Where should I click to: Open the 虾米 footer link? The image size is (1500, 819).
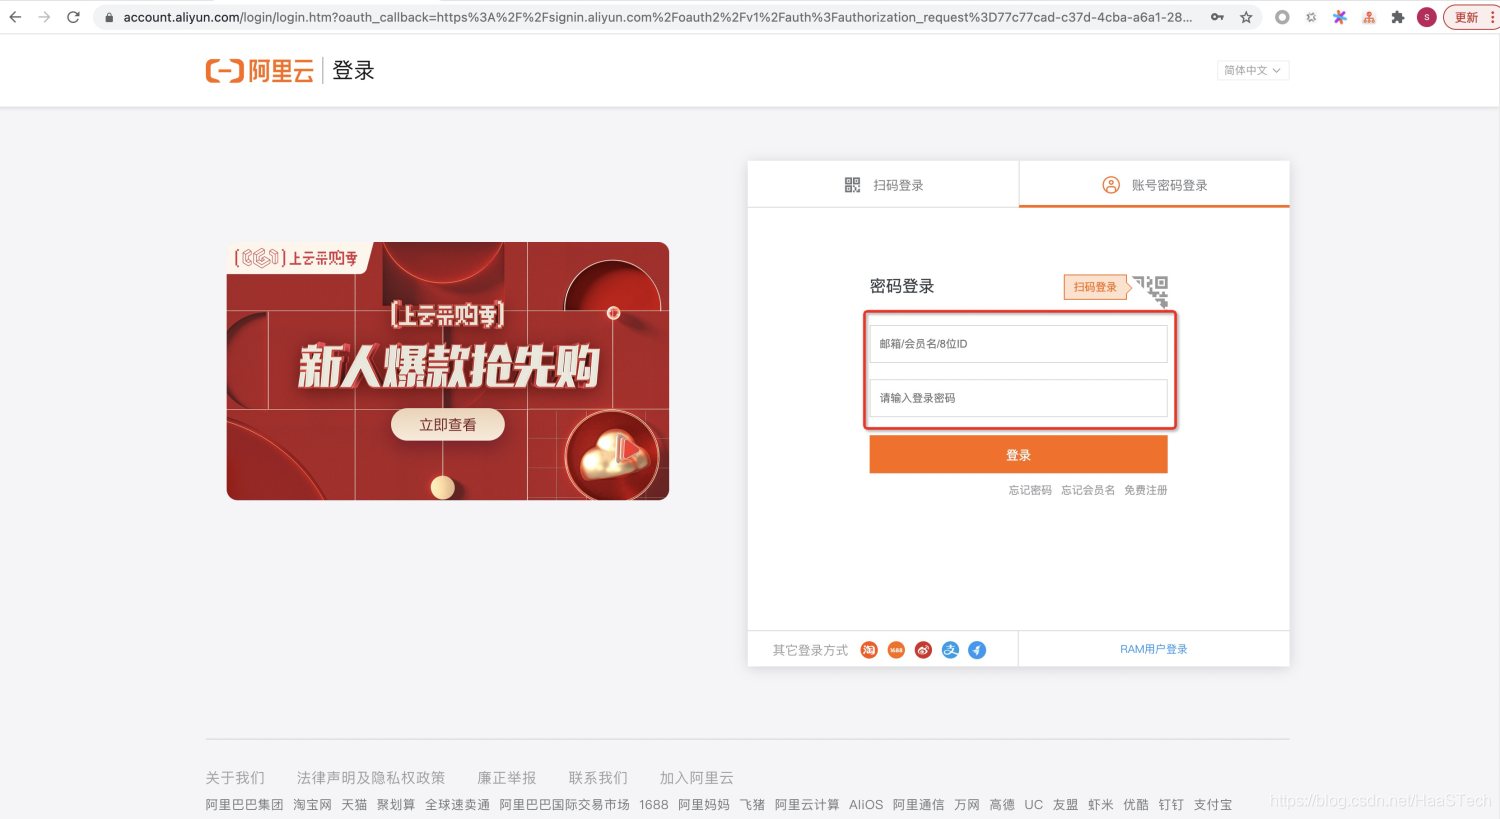point(1101,805)
